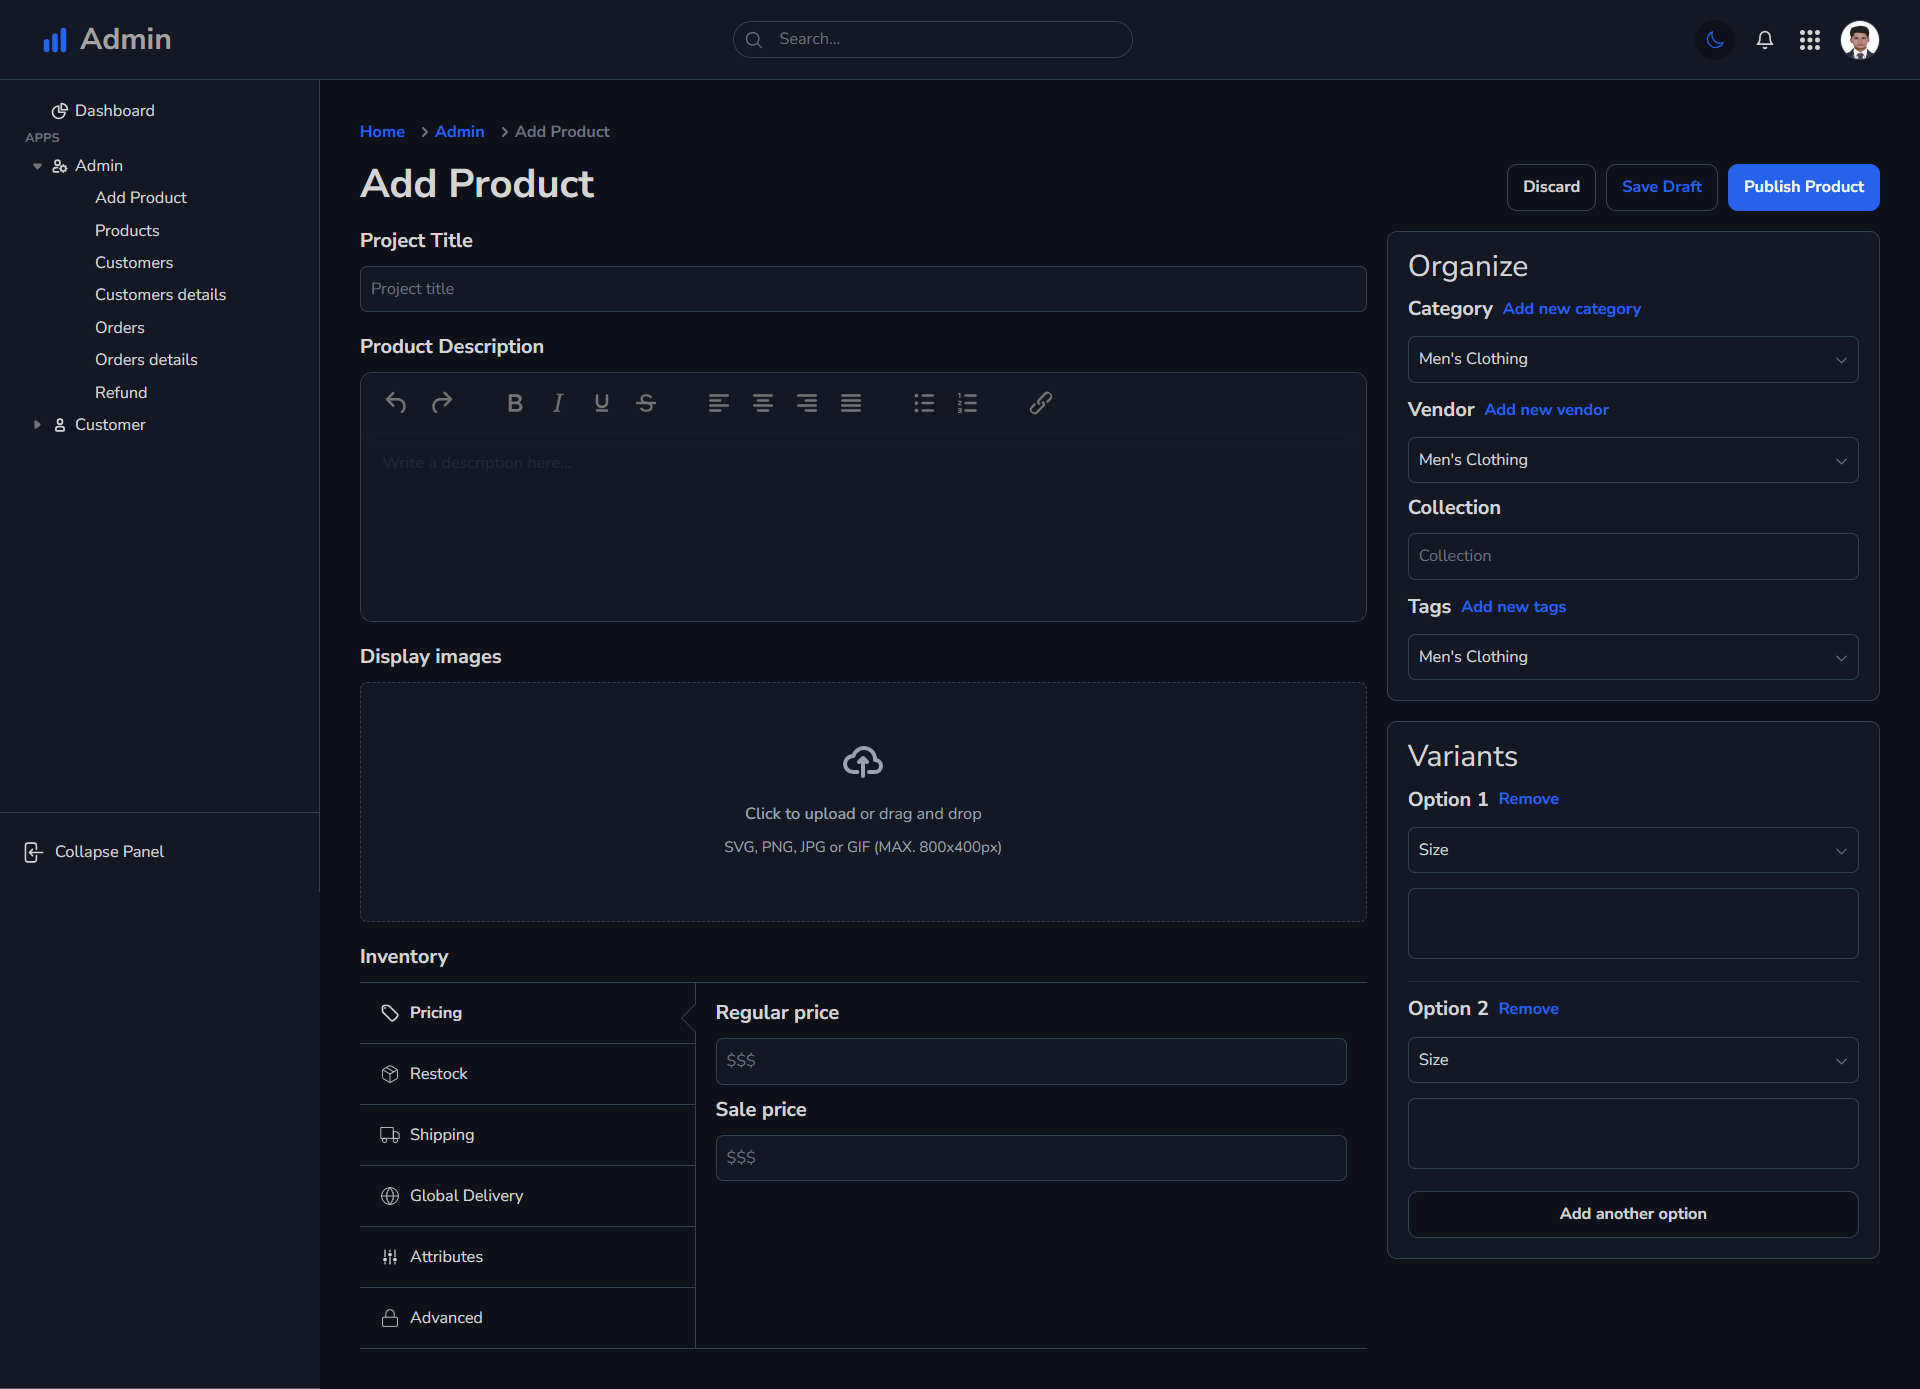The width and height of the screenshot is (1920, 1389).
Task: Open the user profile avatar
Action: 1860,40
